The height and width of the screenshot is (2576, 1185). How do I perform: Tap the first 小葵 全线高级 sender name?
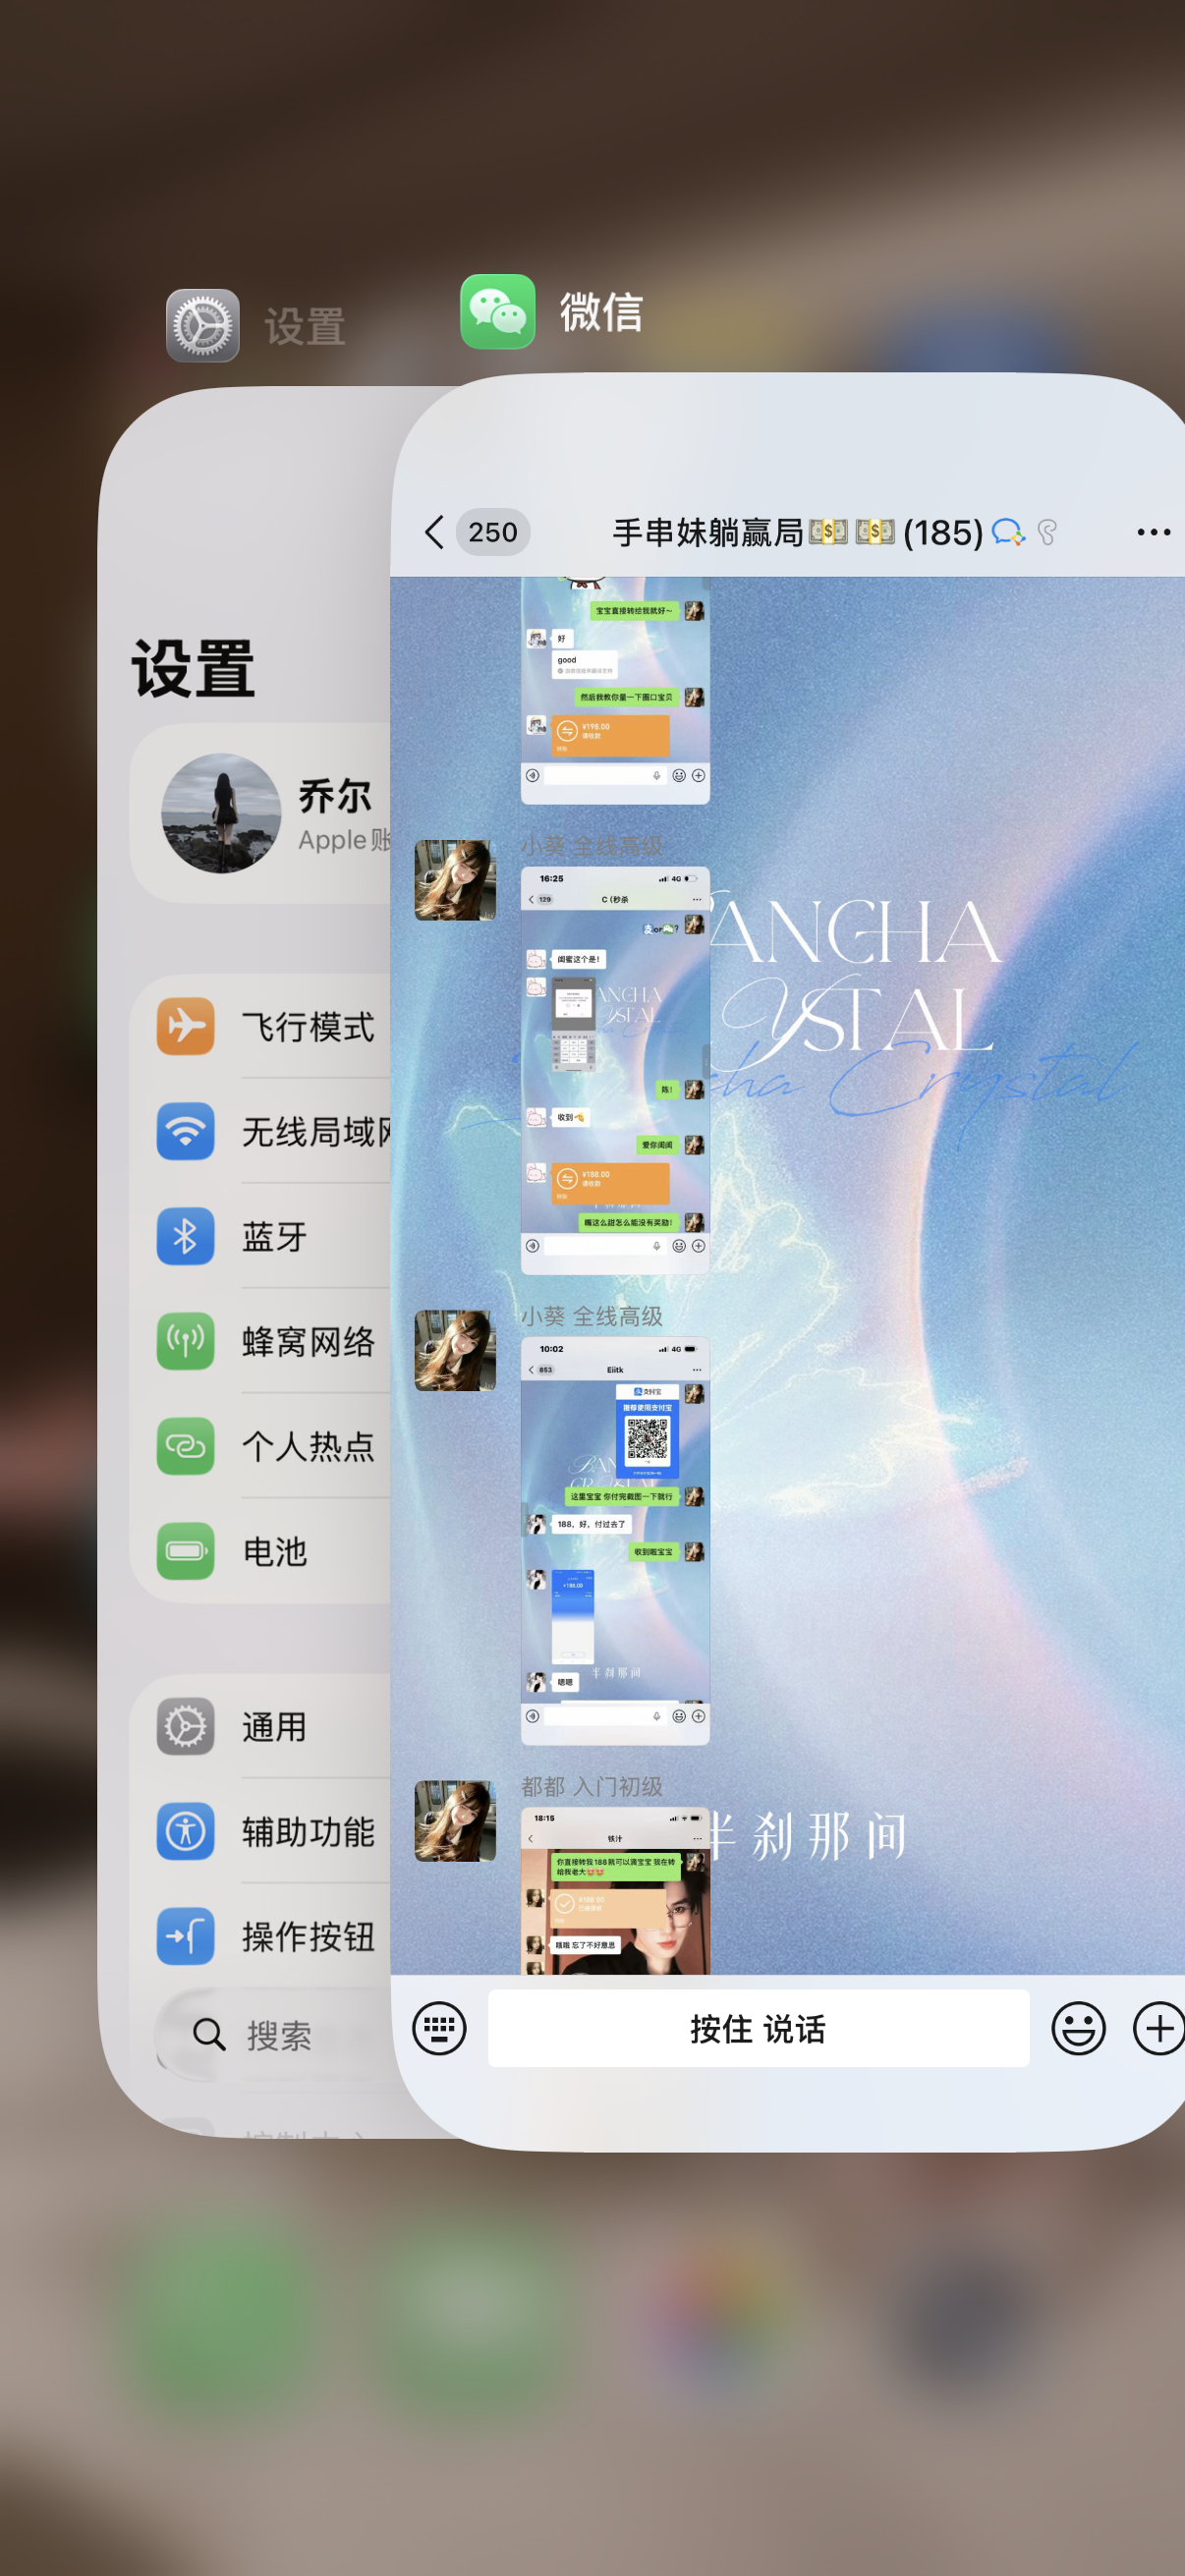point(591,846)
